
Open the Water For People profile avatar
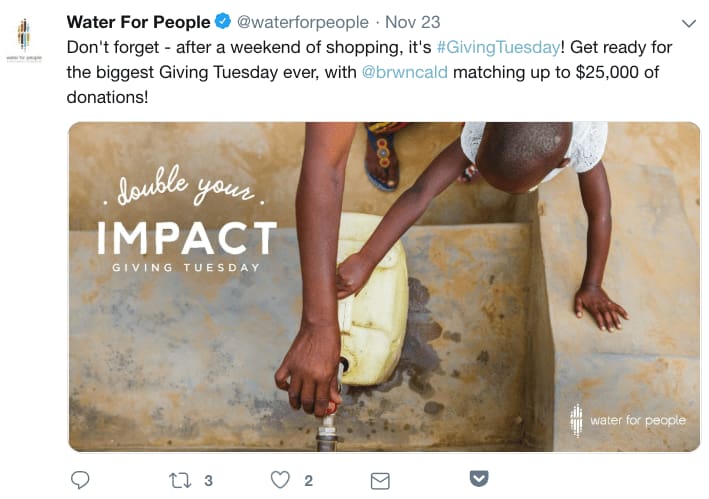coord(24,39)
